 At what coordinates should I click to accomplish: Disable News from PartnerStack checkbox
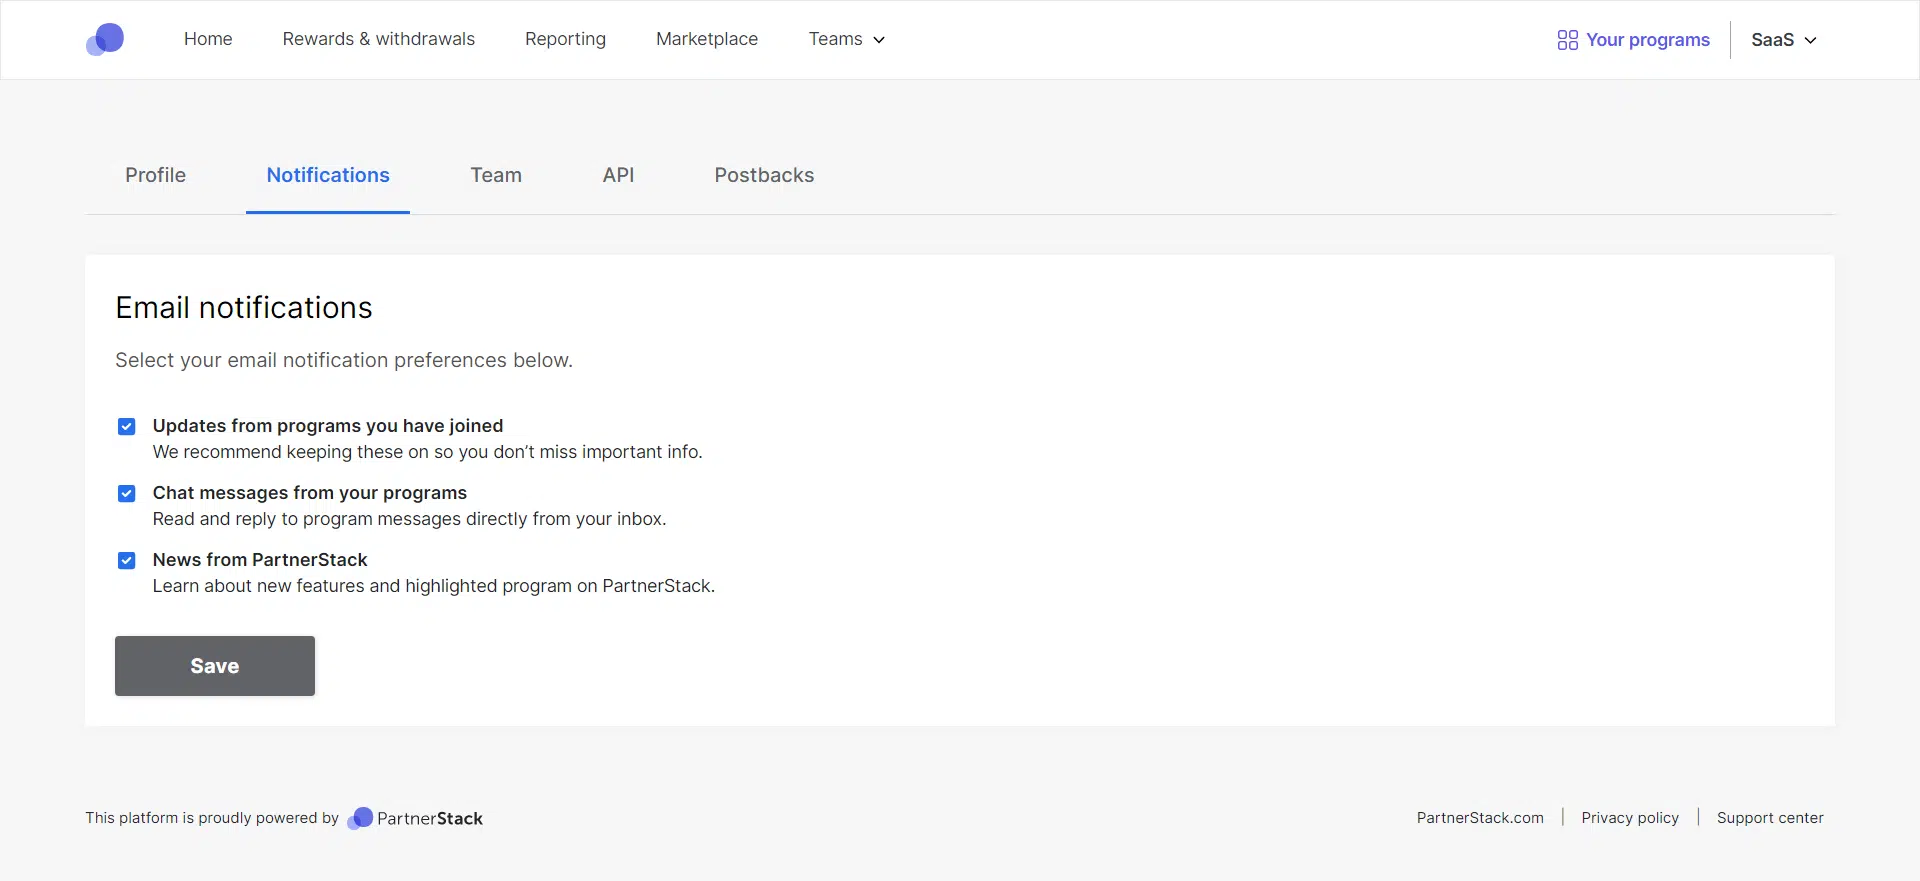pyautogui.click(x=127, y=561)
